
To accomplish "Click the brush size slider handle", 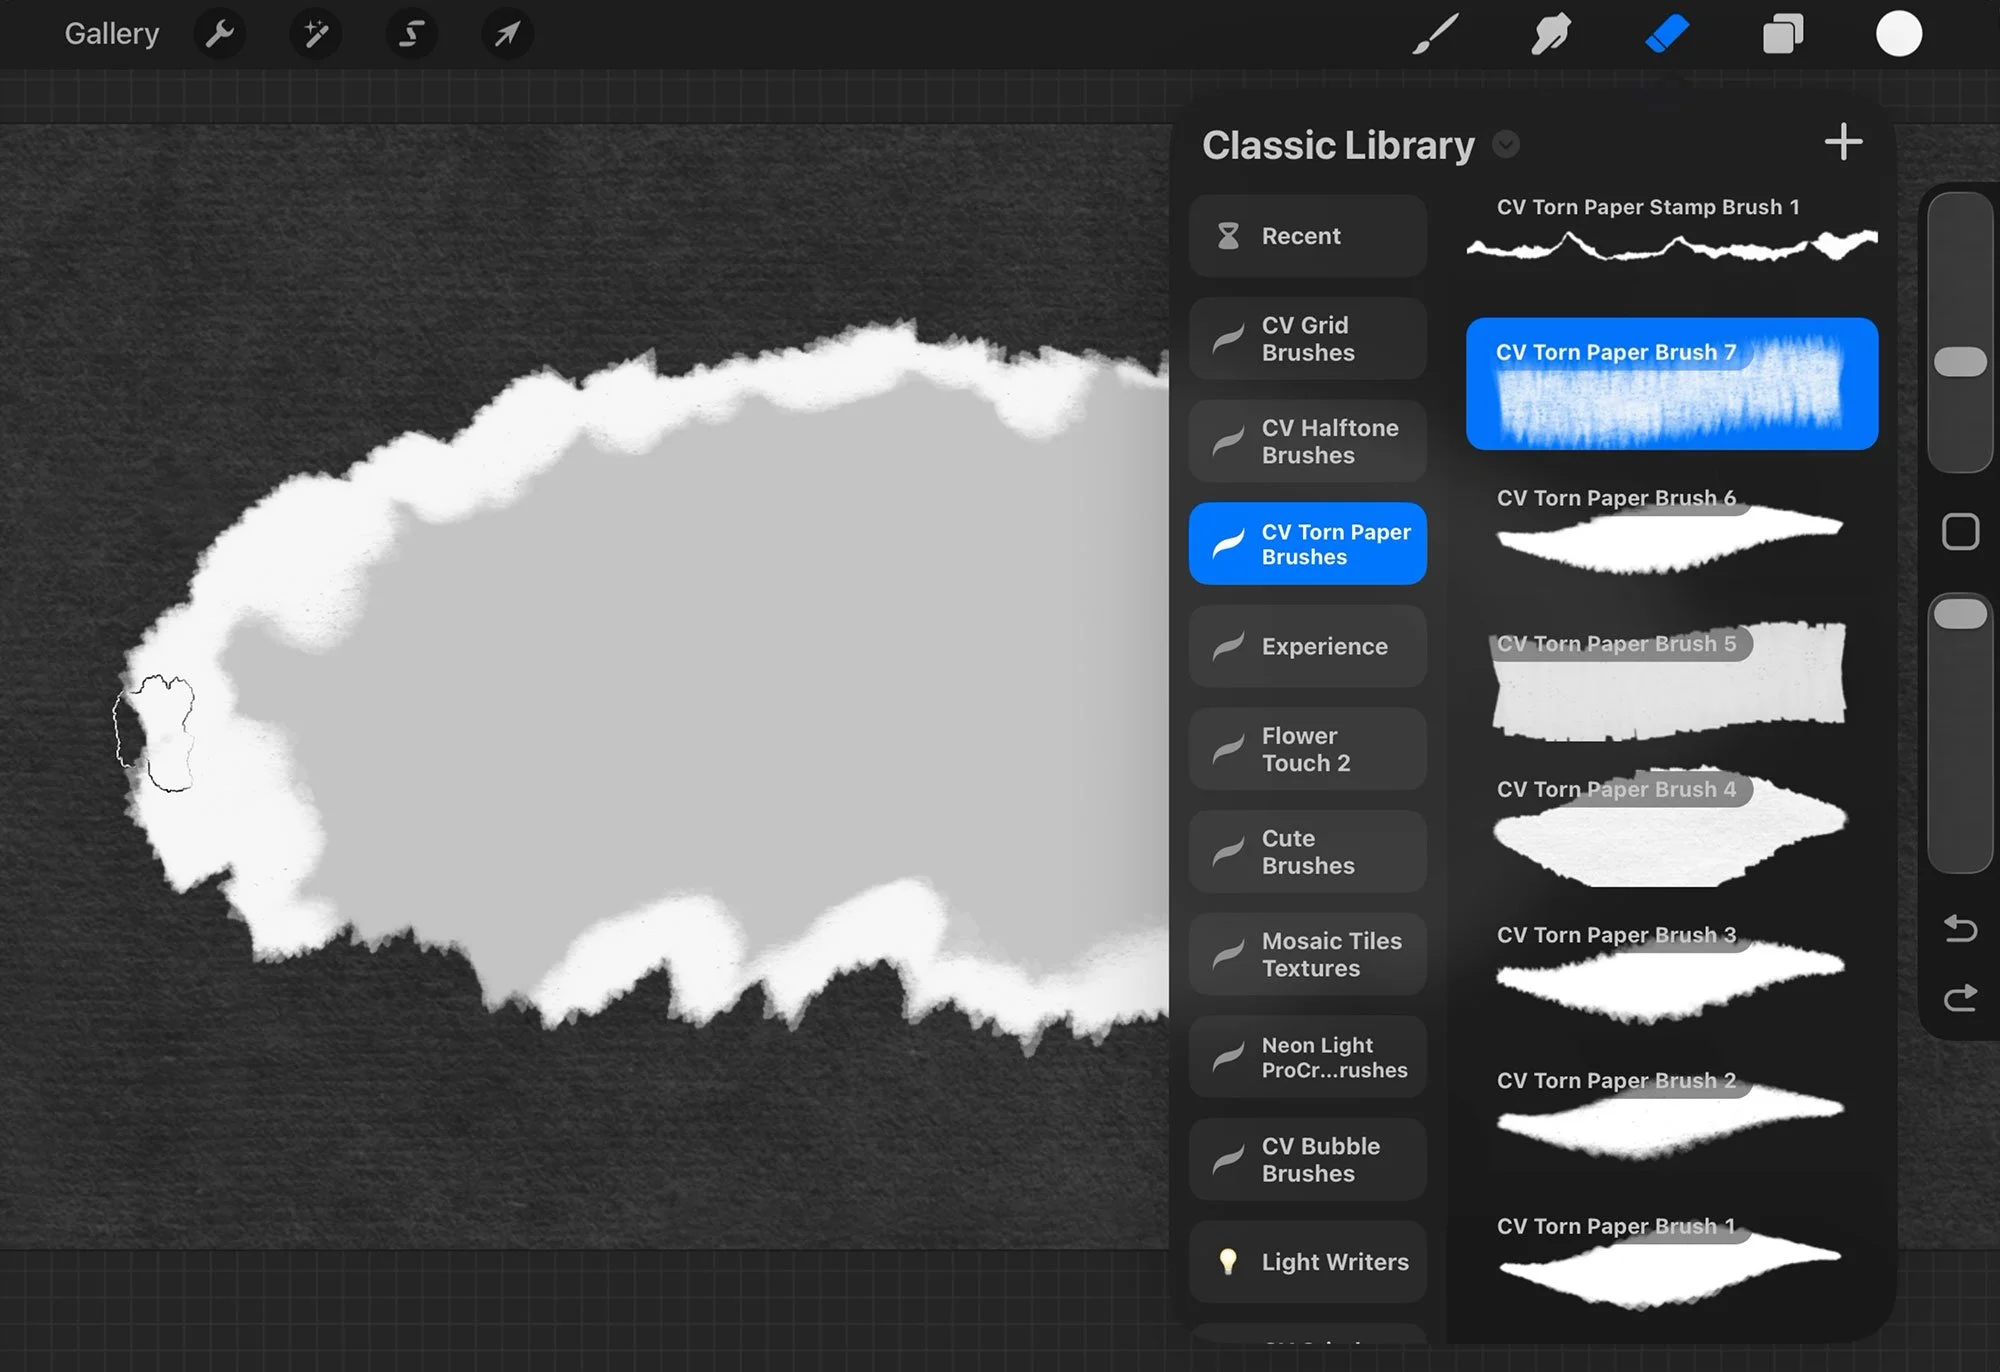I will 1960,362.
